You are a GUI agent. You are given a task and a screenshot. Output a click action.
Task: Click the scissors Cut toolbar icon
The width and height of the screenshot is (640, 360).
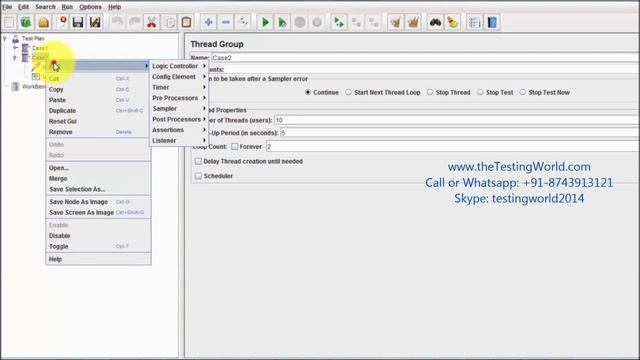coord(151,22)
